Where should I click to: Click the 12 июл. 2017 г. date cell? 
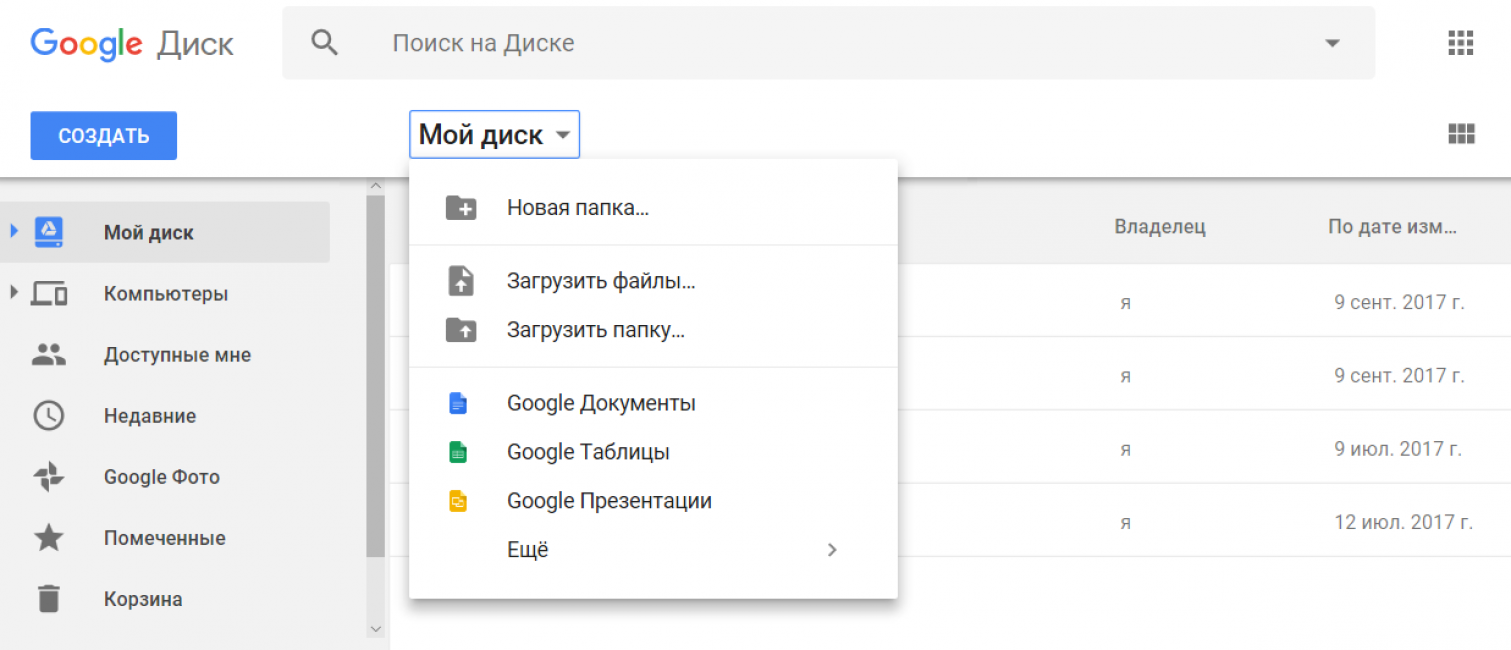(1403, 522)
